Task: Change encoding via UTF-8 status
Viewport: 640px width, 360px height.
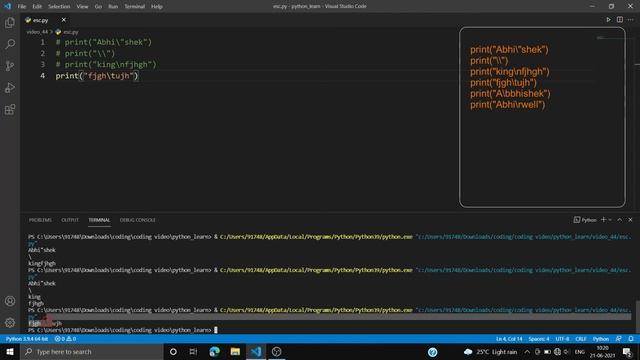Action: click(562, 339)
